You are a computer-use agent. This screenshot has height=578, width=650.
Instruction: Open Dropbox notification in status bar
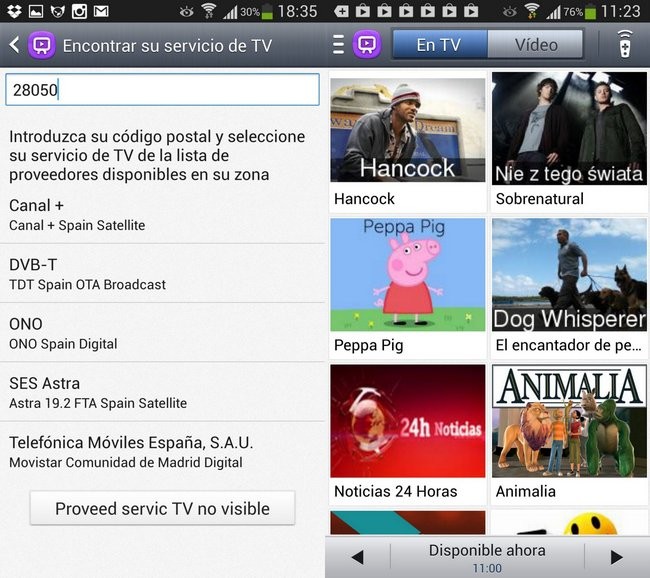(14, 11)
